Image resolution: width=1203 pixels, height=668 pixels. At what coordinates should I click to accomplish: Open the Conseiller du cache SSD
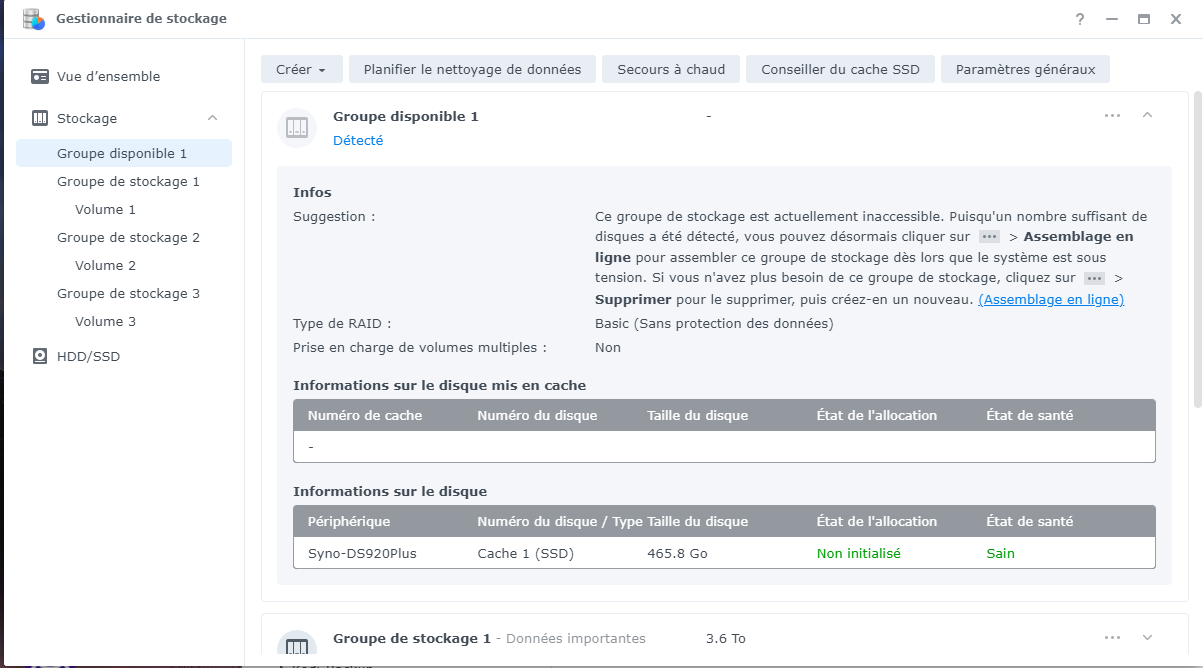(840, 69)
